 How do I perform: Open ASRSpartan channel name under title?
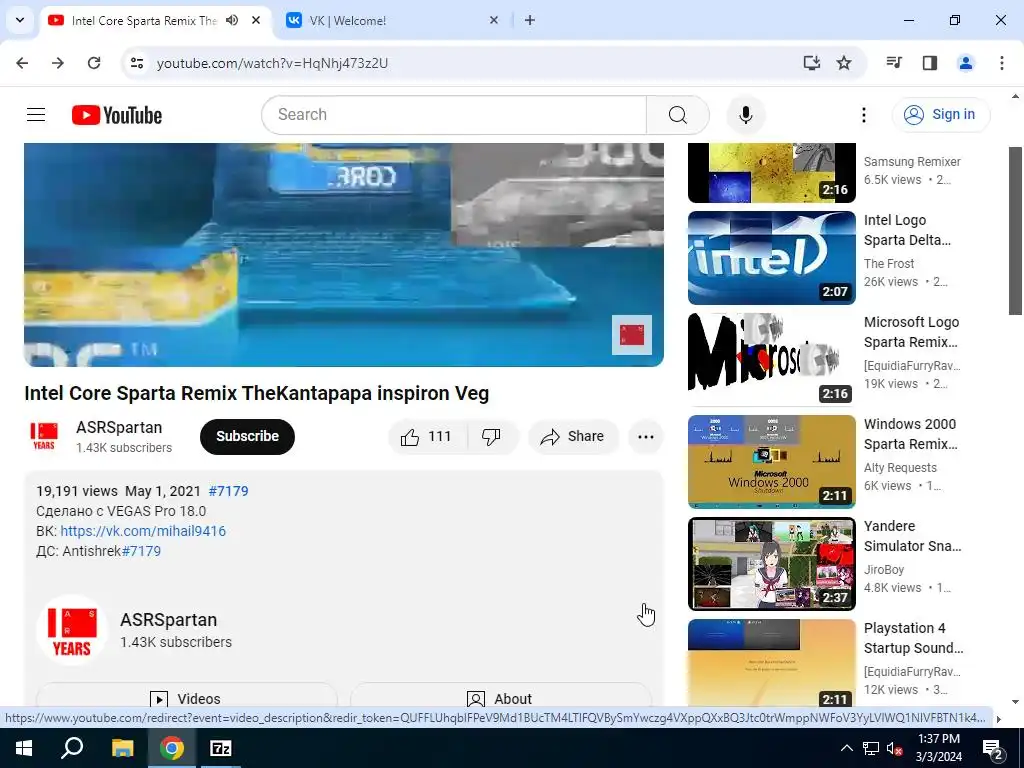point(119,428)
